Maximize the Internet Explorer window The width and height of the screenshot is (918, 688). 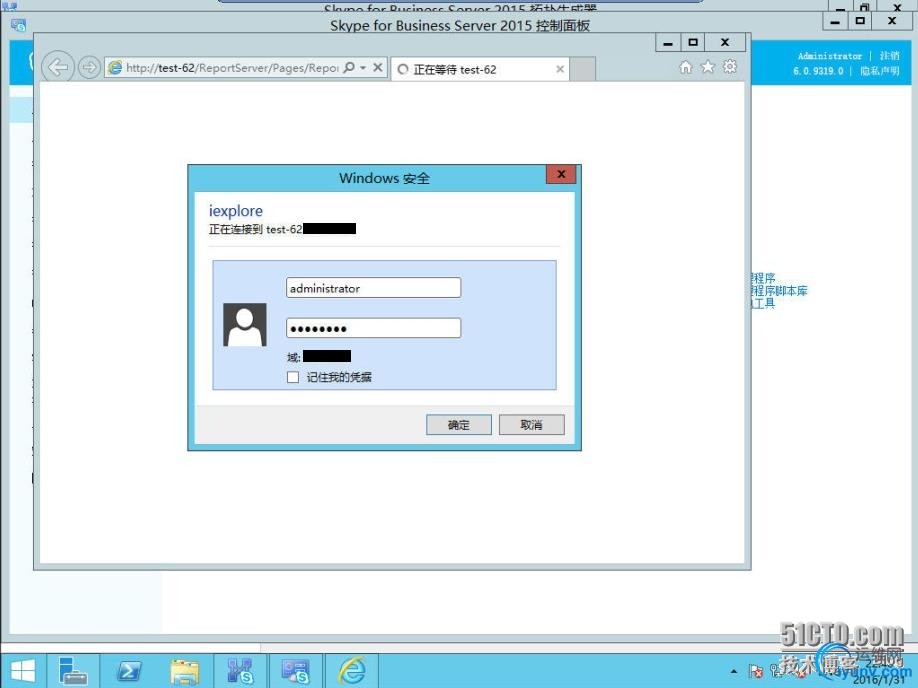tap(693, 43)
